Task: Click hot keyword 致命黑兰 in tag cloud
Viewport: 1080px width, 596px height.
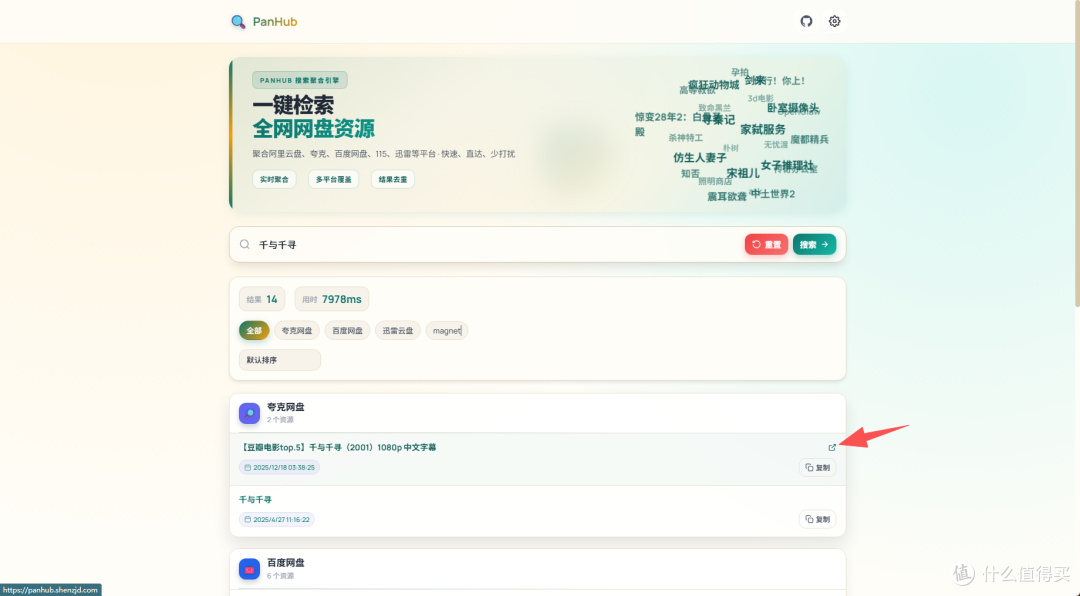Action: point(714,107)
